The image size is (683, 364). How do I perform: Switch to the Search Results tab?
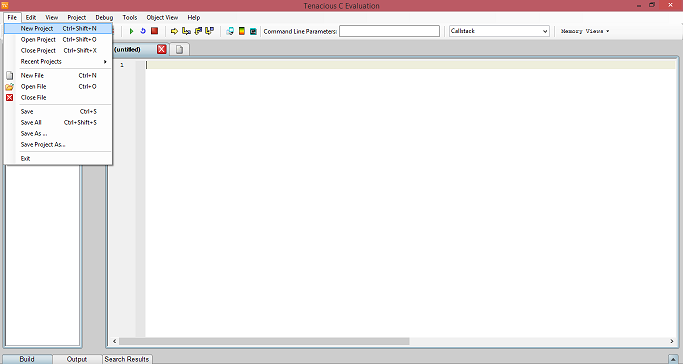coord(127,359)
